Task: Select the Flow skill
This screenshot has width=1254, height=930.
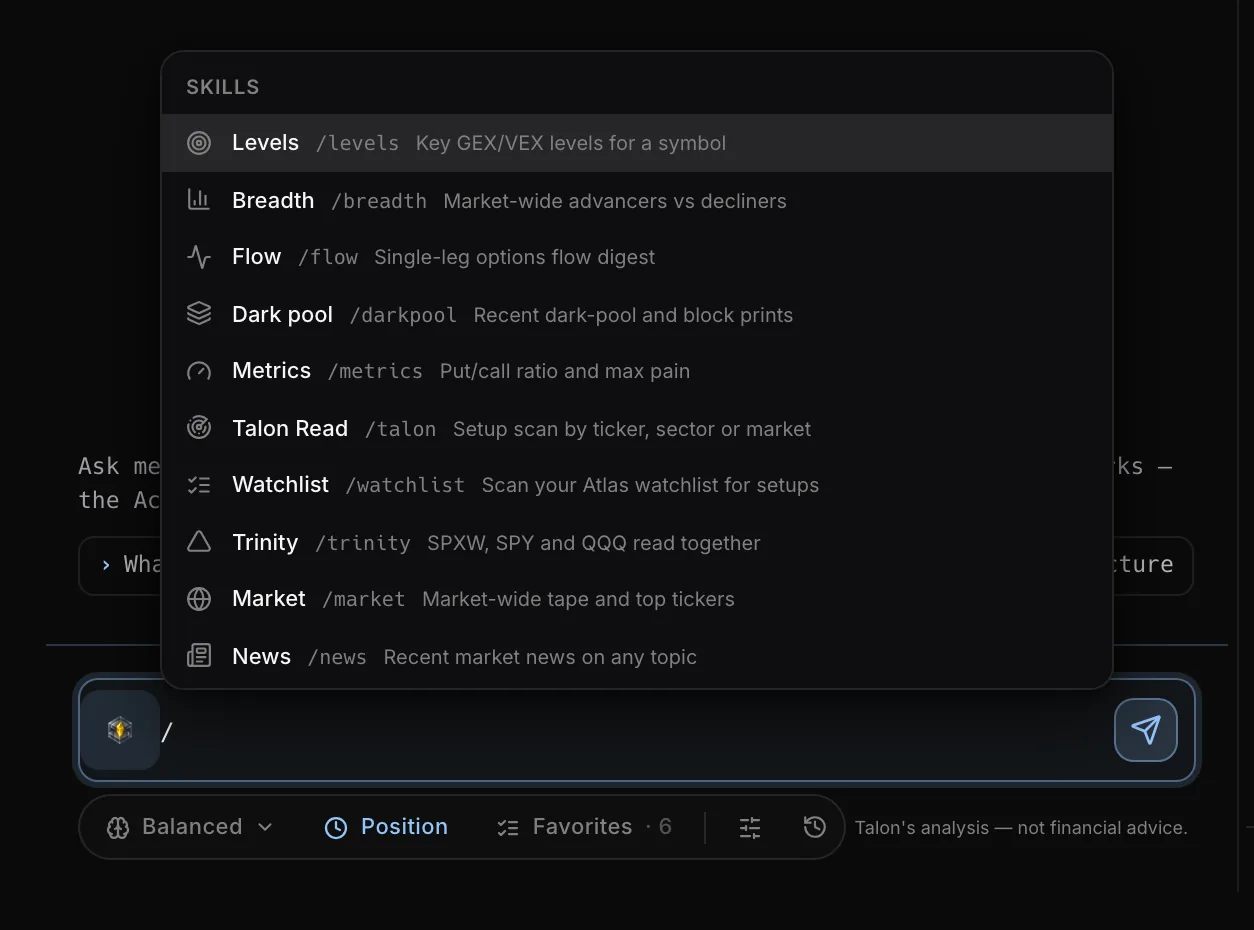Action: click(x=637, y=257)
